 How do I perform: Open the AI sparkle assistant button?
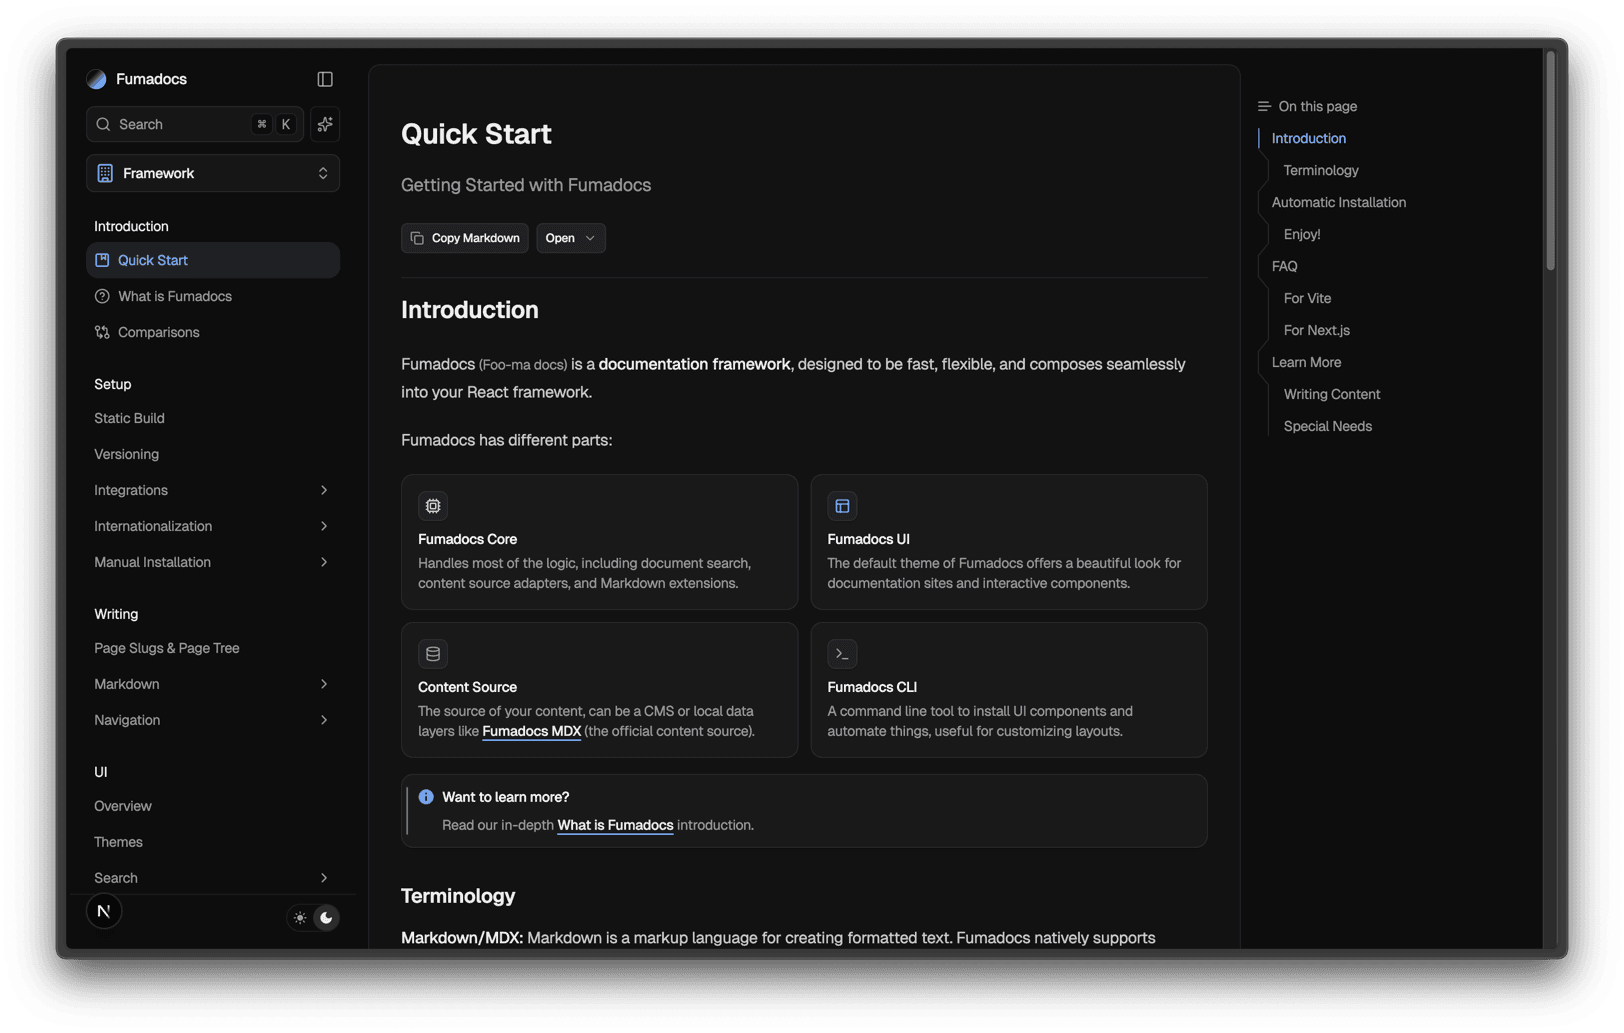tap(325, 124)
